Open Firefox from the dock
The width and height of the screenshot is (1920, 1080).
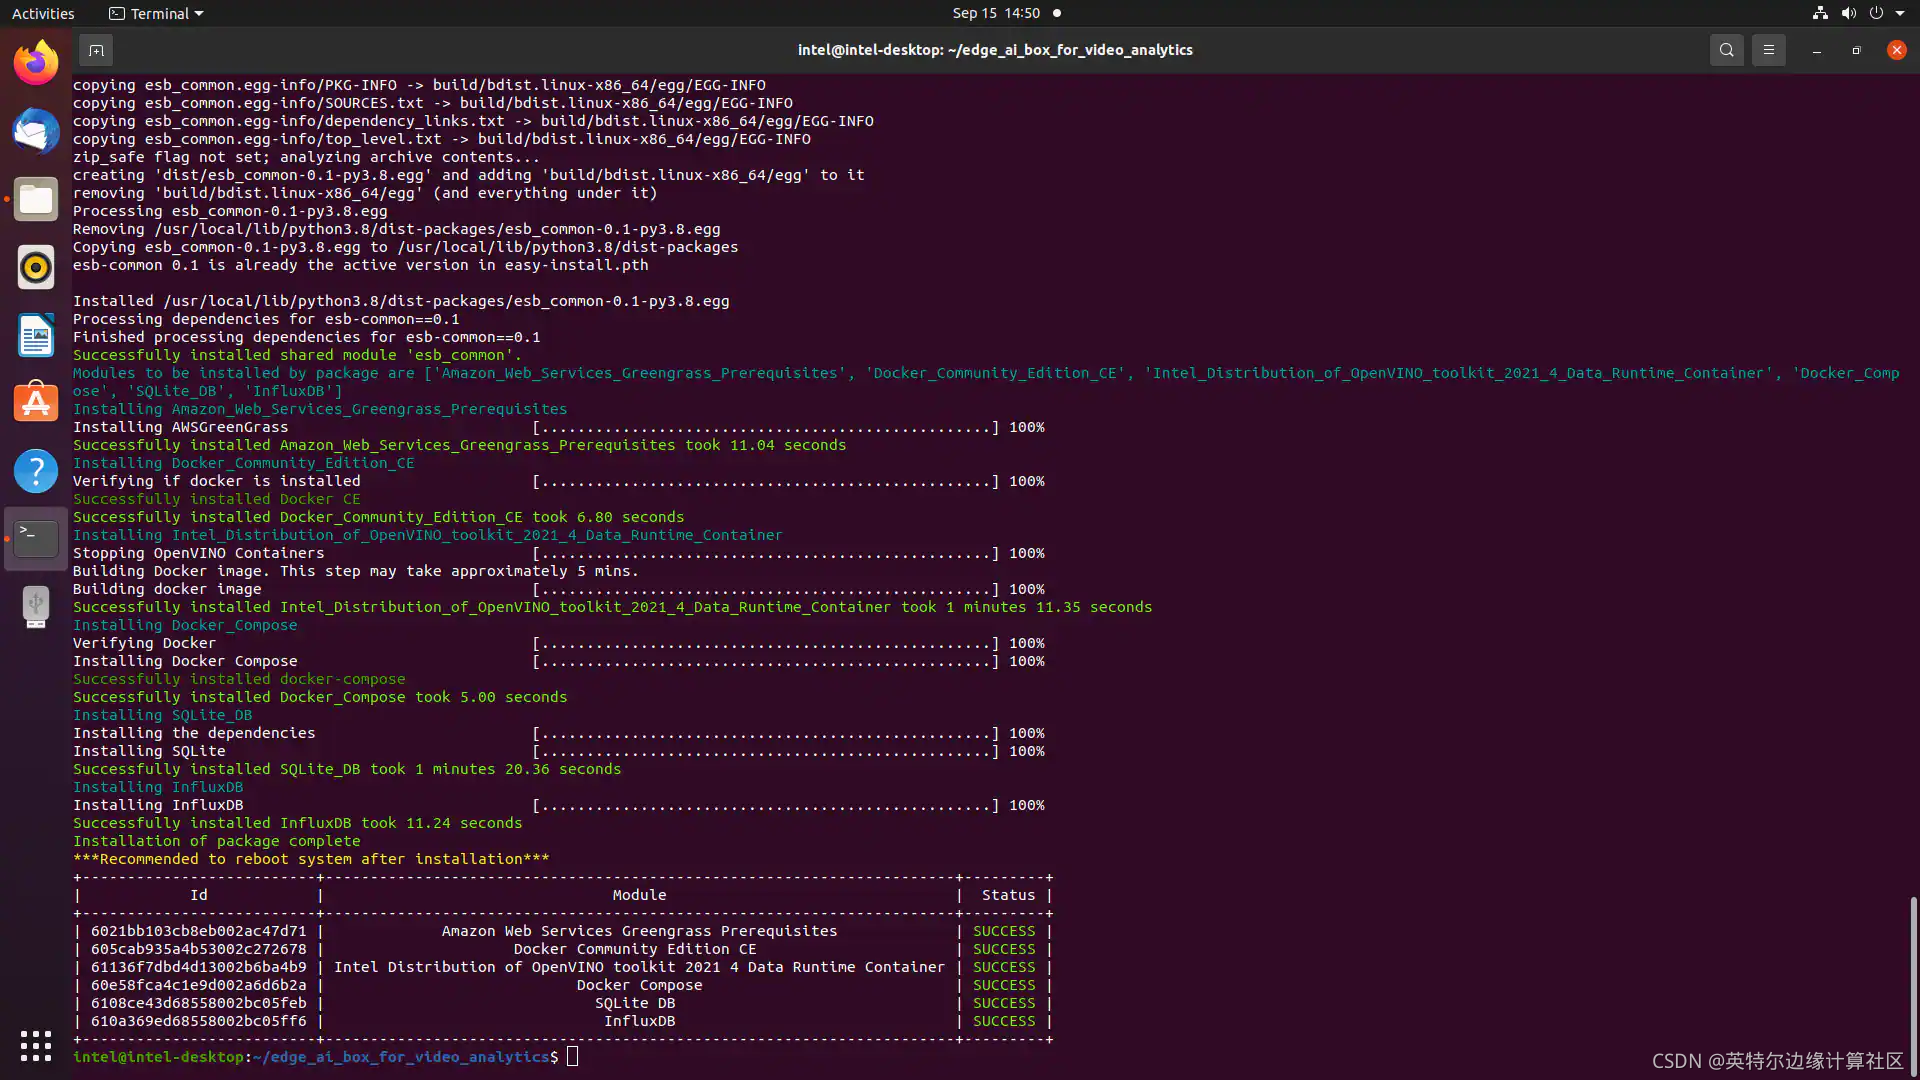click(36, 63)
